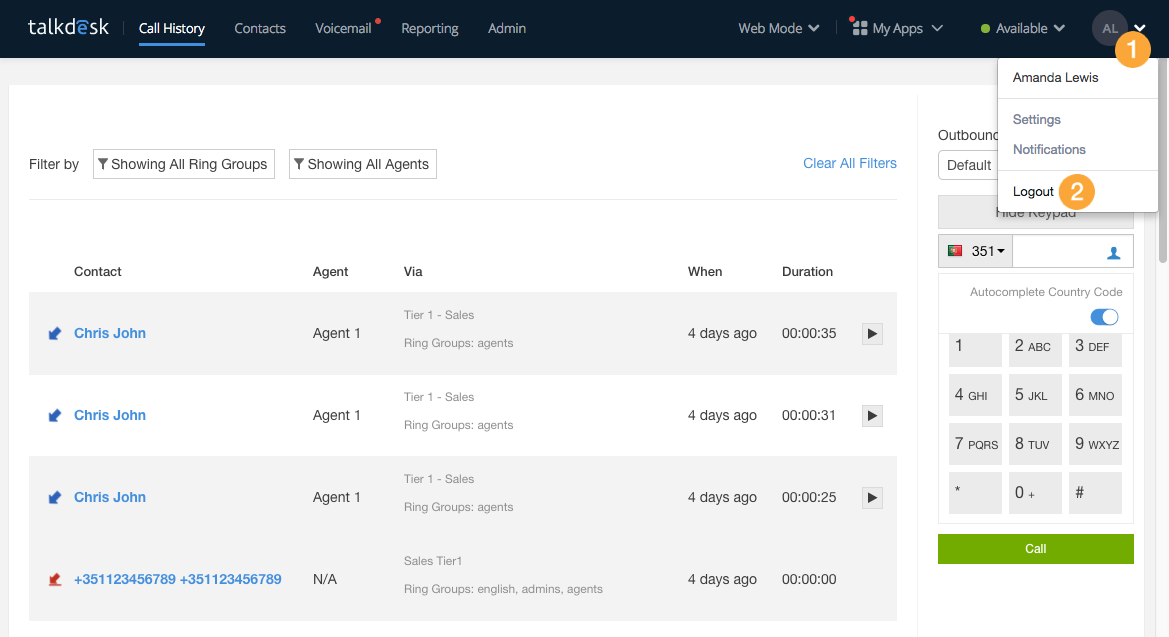The image size is (1169, 637).
Task: Select Notifications in the user menu
Action: [x=1049, y=149]
